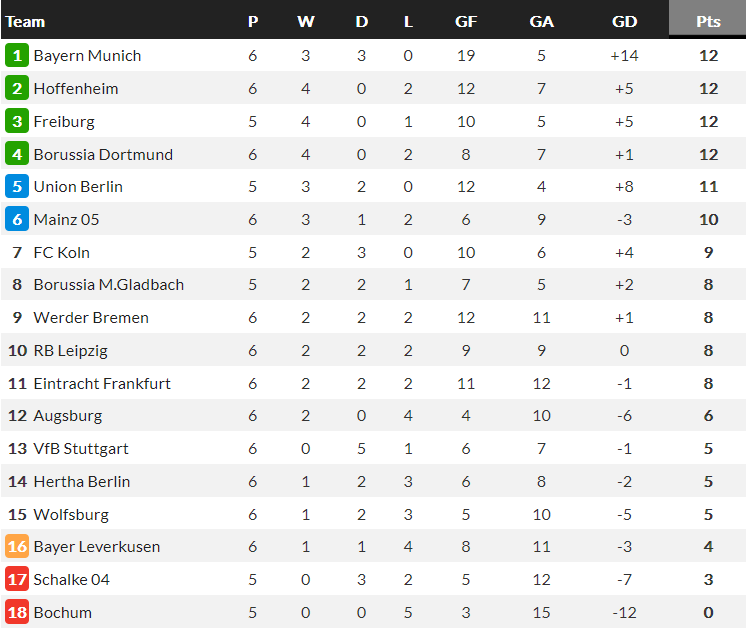
Task: Click the green position 1 badge
Action: click(17, 56)
